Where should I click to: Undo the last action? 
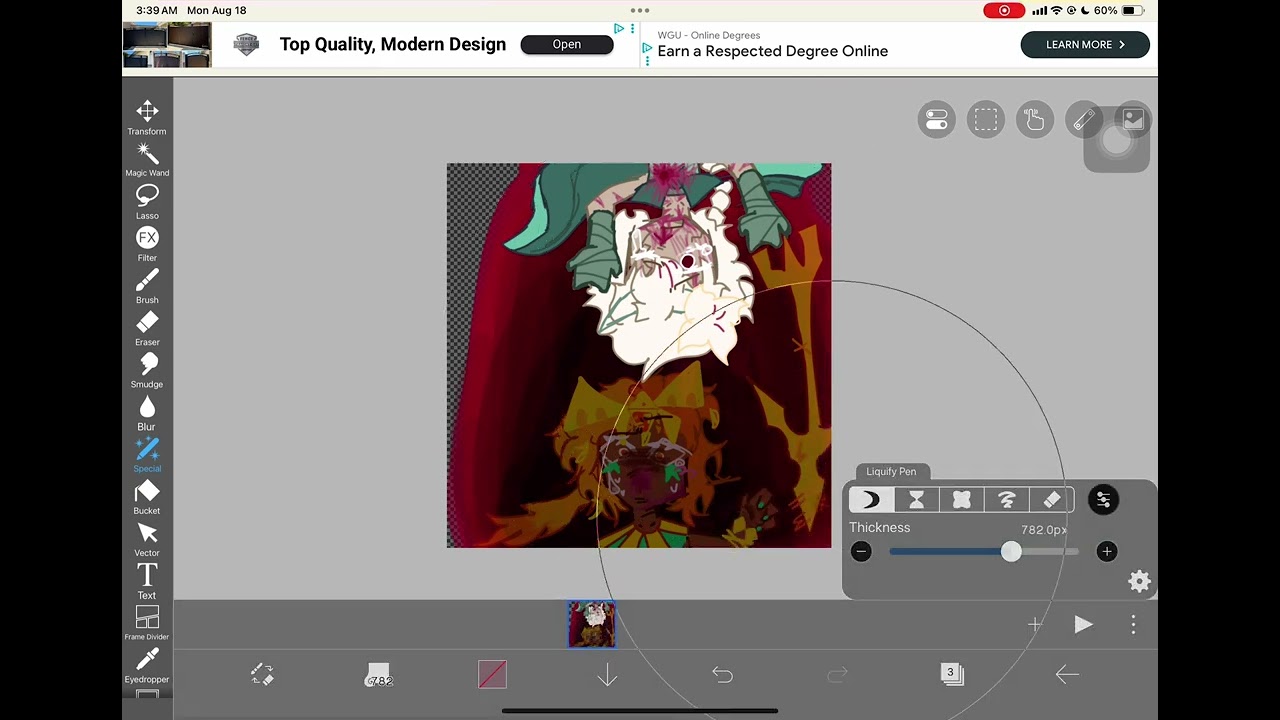(722, 676)
